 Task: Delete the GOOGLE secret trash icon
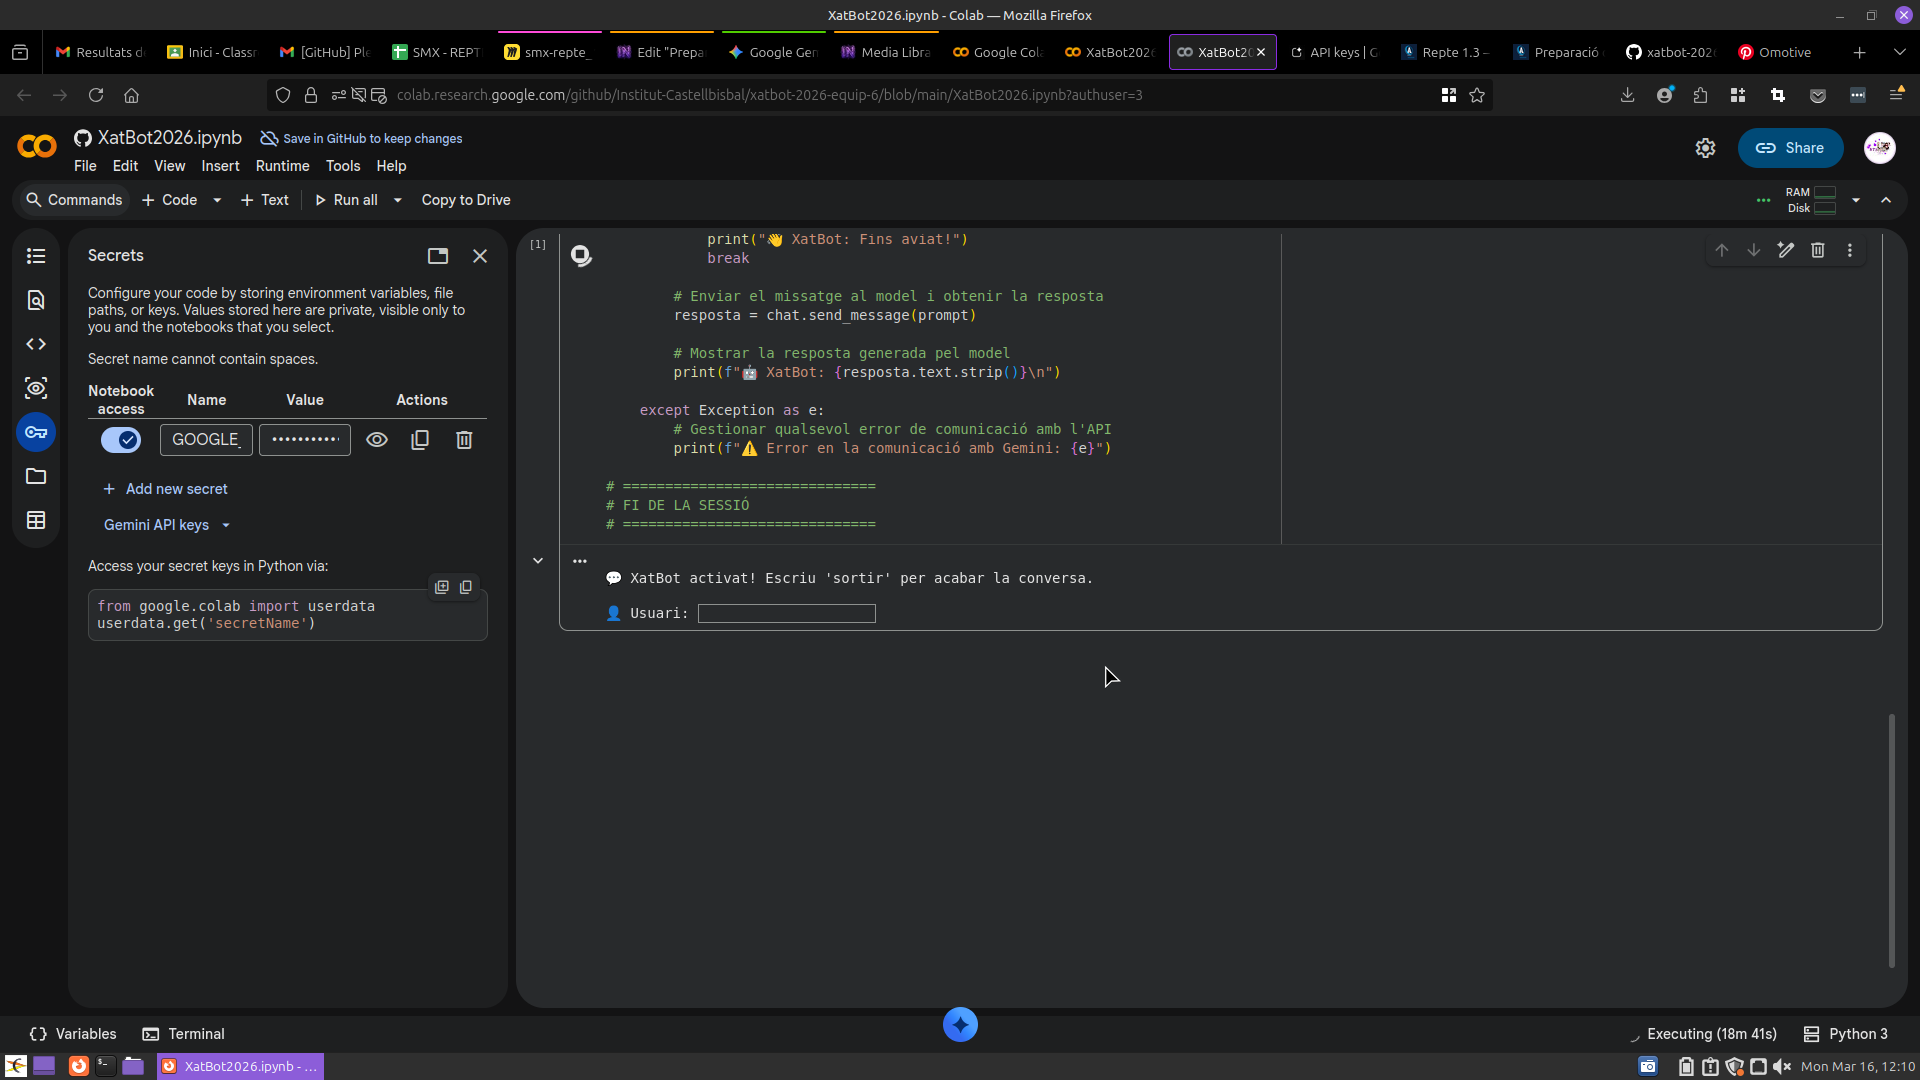pyautogui.click(x=464, y=440)
